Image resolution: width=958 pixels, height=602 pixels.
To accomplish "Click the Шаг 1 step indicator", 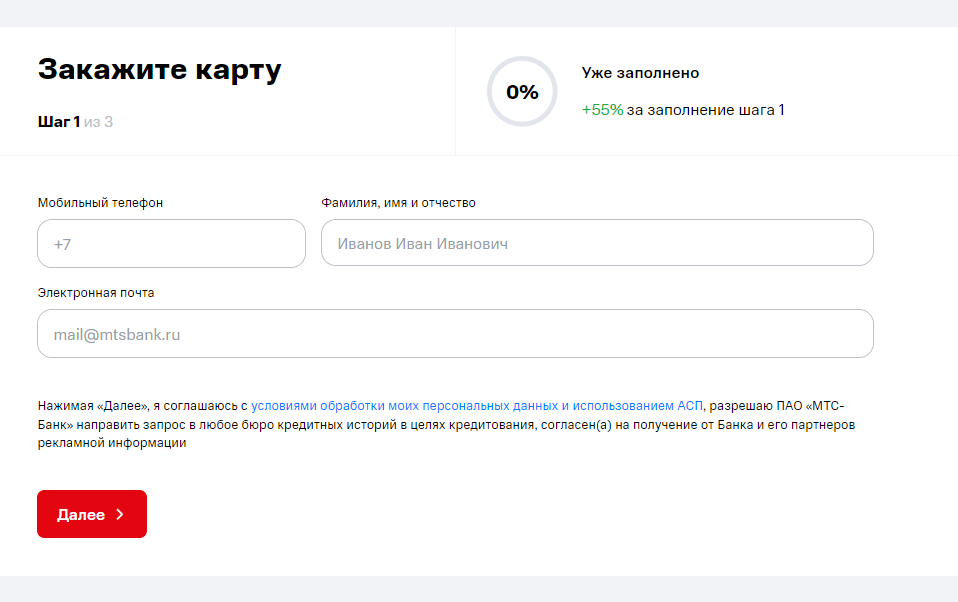I will [x=58, y=122].
